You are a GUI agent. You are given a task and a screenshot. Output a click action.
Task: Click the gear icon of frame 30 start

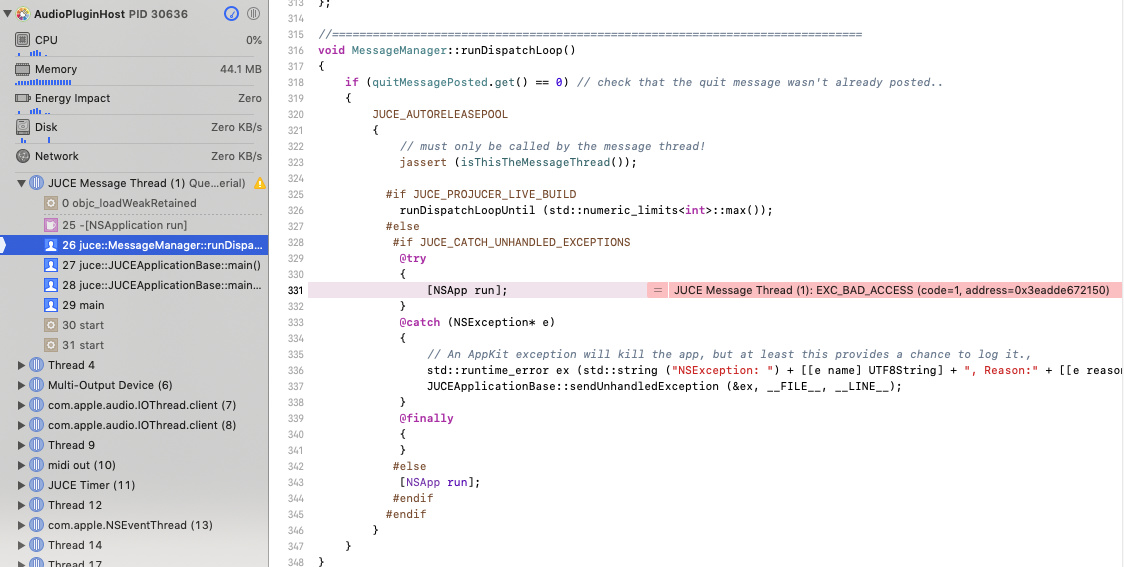[x=51, y=325]
